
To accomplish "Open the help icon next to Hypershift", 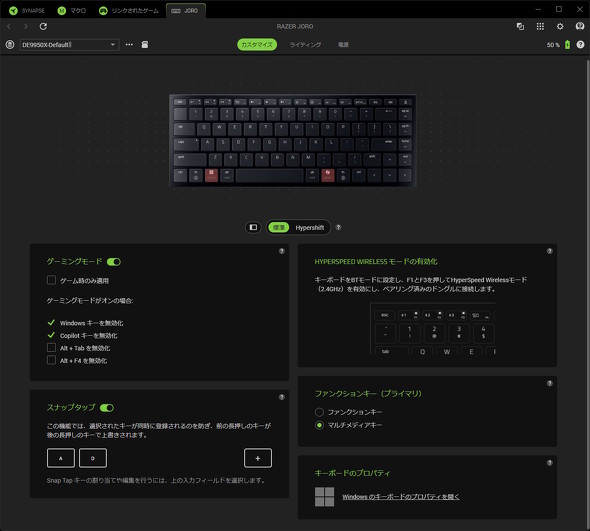I will [338, 227].
